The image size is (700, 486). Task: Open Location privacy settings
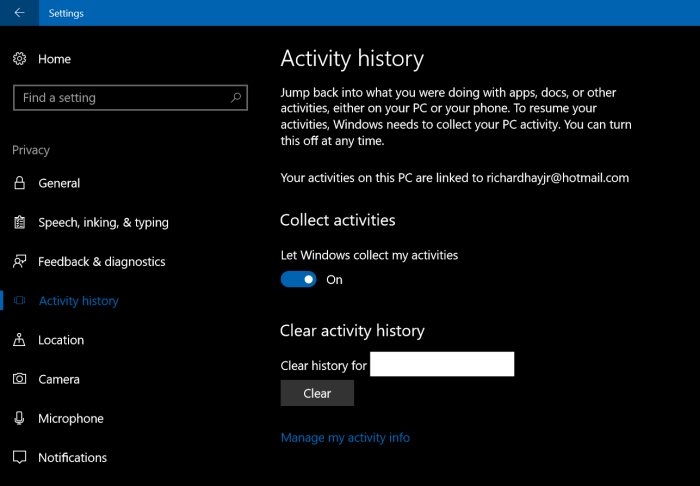pos(61,340)
